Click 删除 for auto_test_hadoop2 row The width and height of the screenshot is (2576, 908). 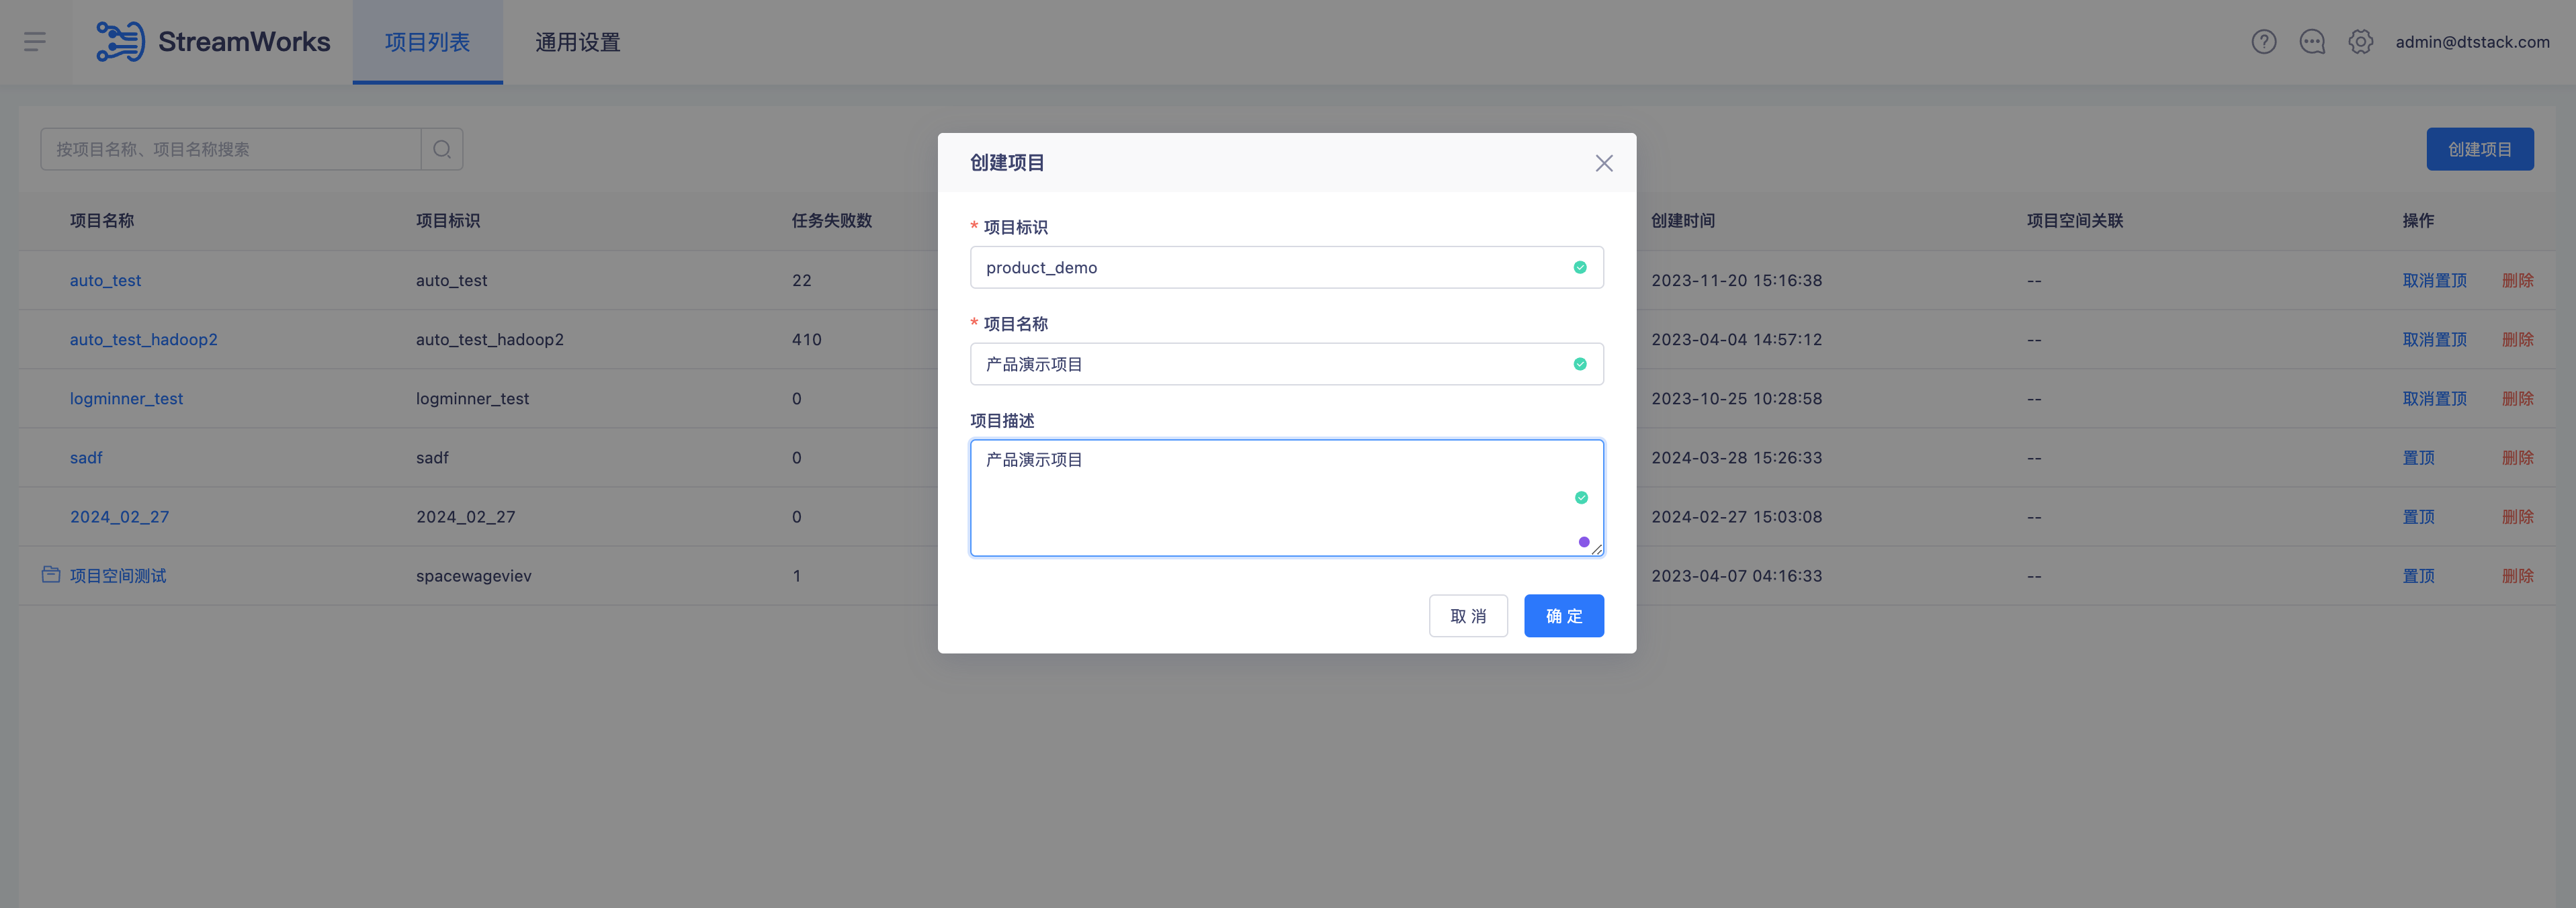coord(2517,339)
